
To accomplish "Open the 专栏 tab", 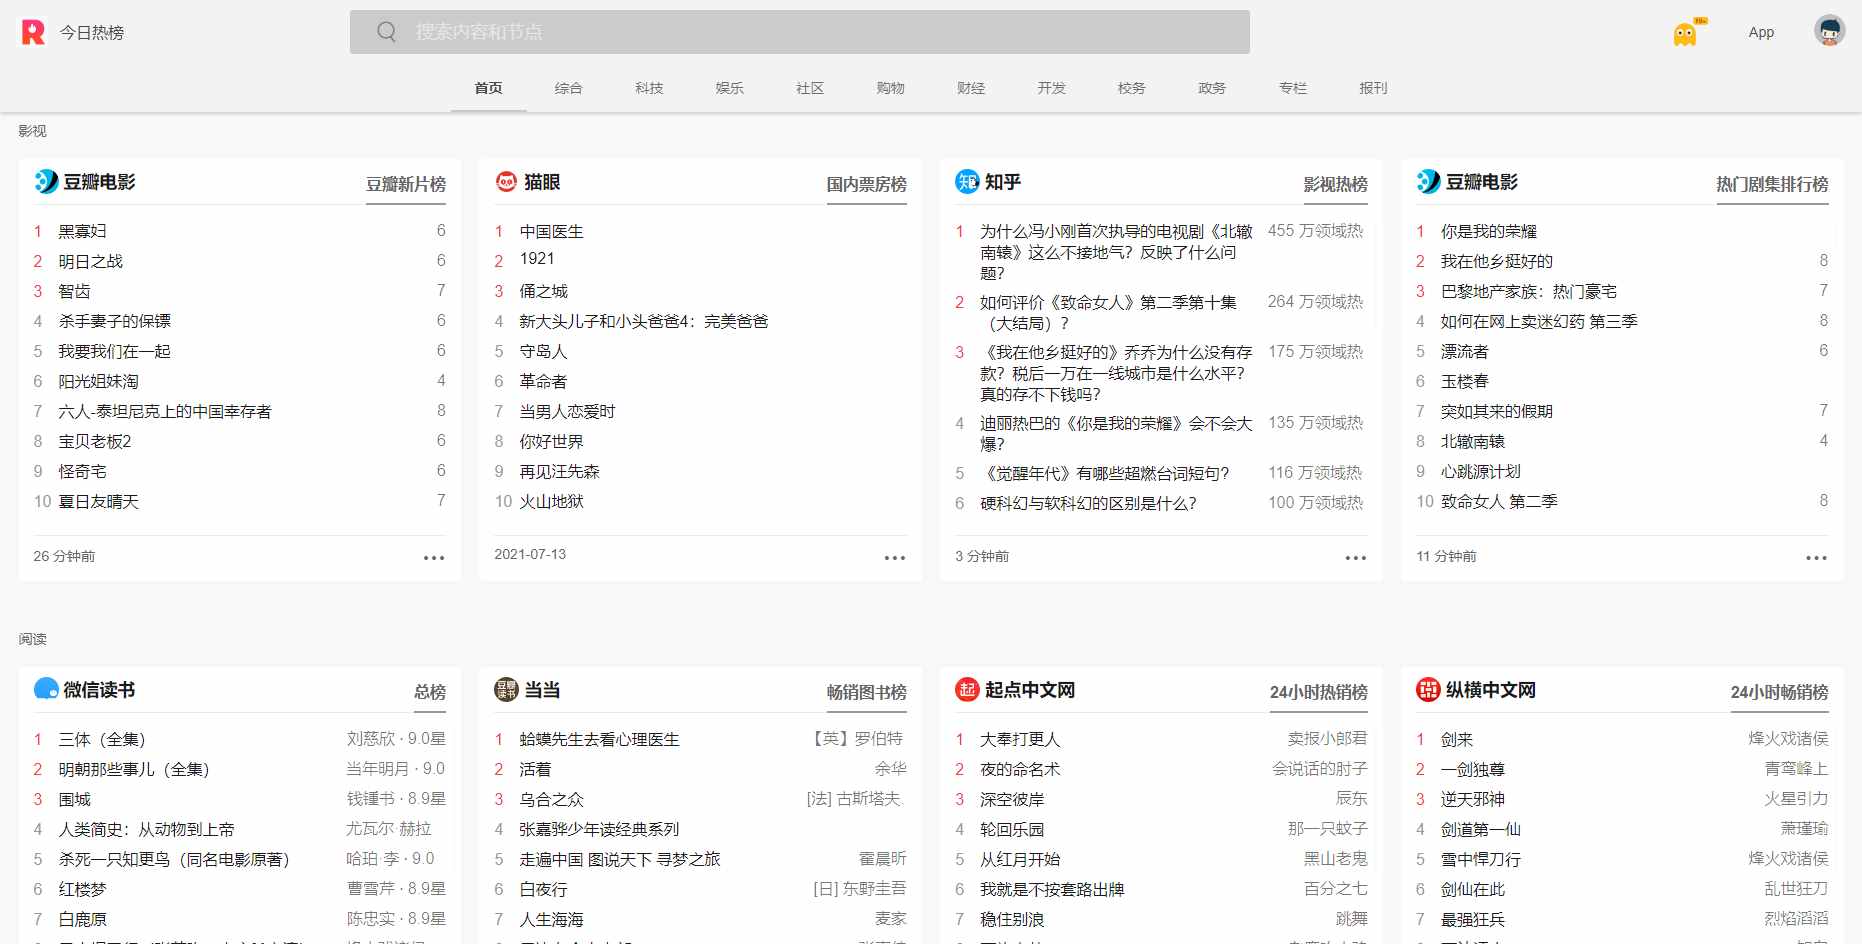I will point(1293,88).
